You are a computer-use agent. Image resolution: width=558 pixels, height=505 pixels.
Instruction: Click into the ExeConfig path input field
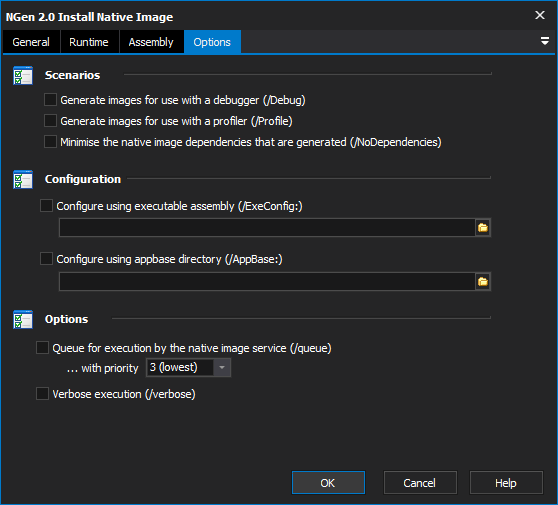[267, 227]
